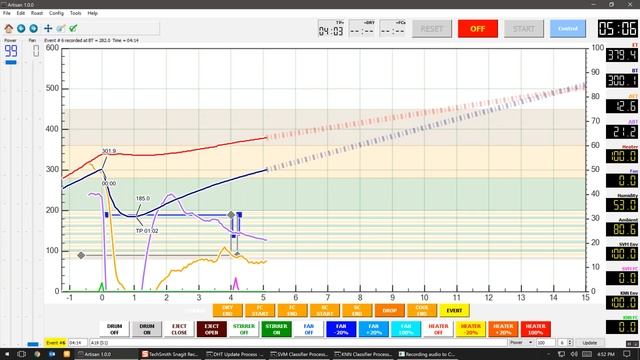Open the Roast menu
Viewport: 640px width, 360px height.
point(37,13)
